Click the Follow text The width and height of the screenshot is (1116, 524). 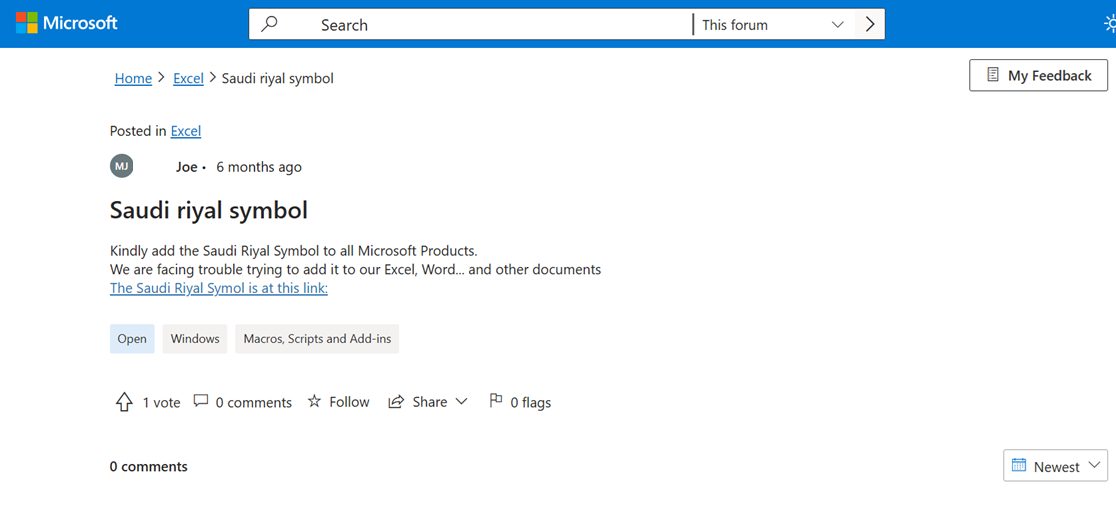pos(349,402)
